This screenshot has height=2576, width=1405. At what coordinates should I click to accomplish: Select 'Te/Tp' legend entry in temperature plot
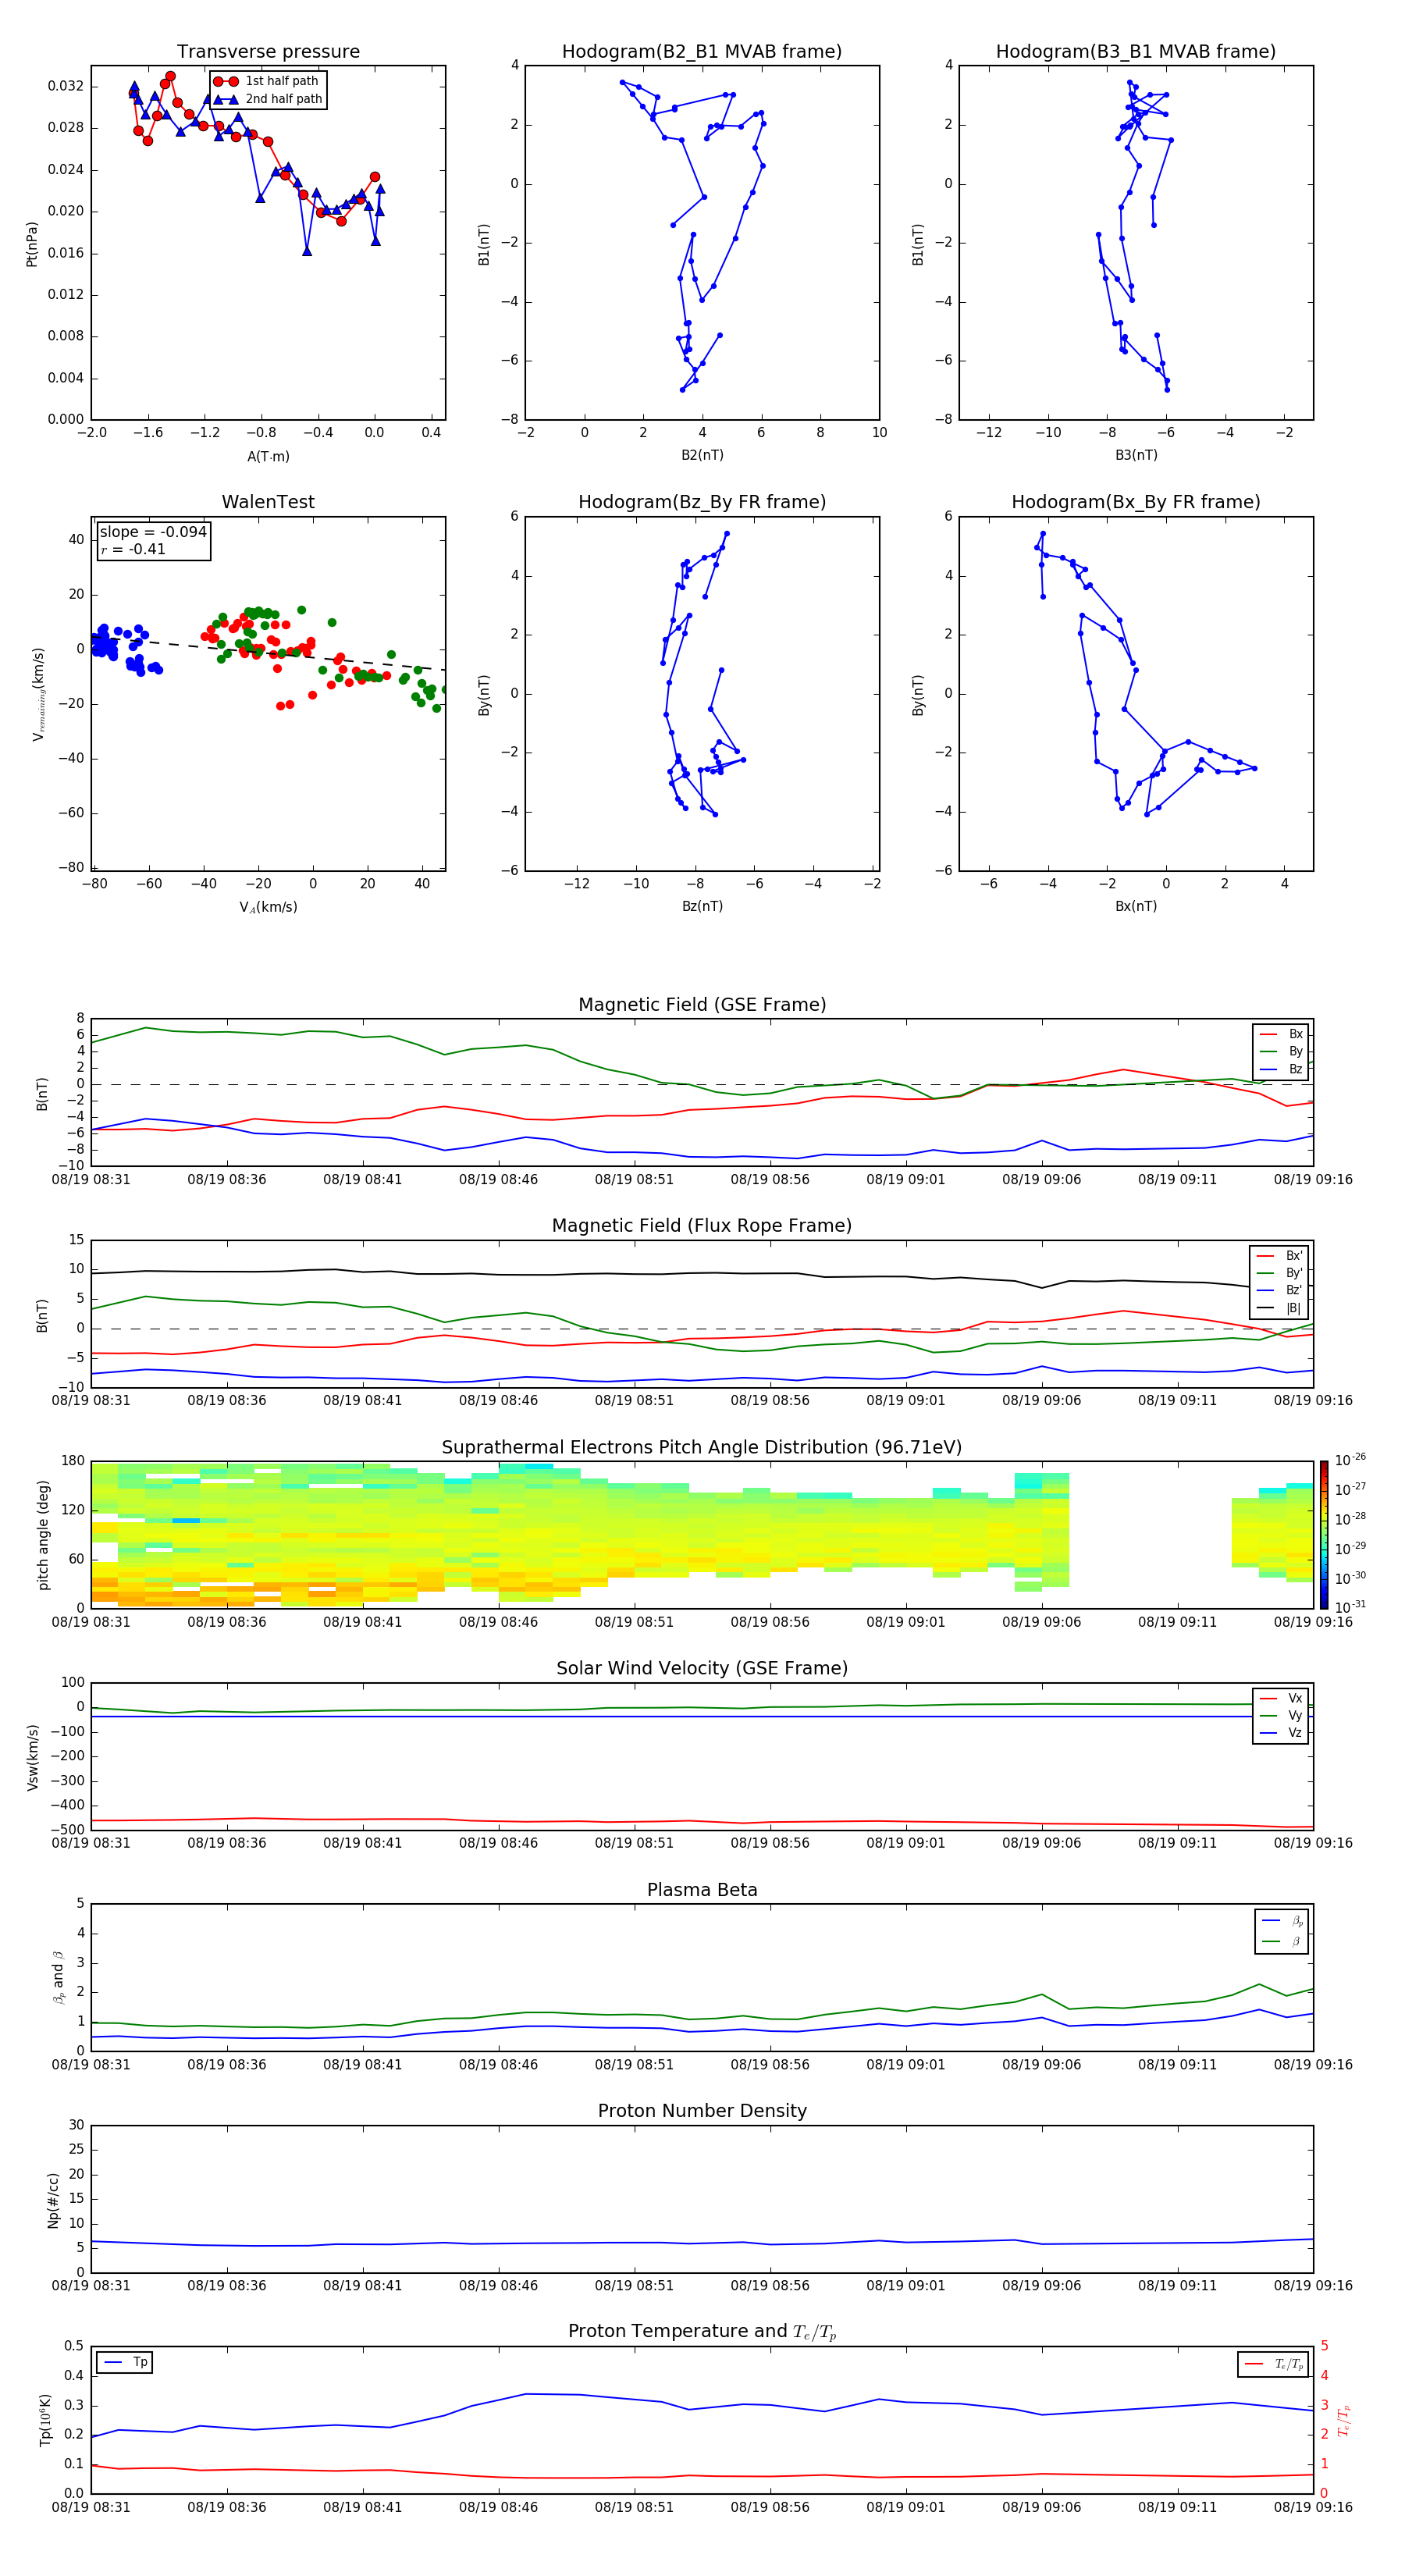tap(1274, 2364)
